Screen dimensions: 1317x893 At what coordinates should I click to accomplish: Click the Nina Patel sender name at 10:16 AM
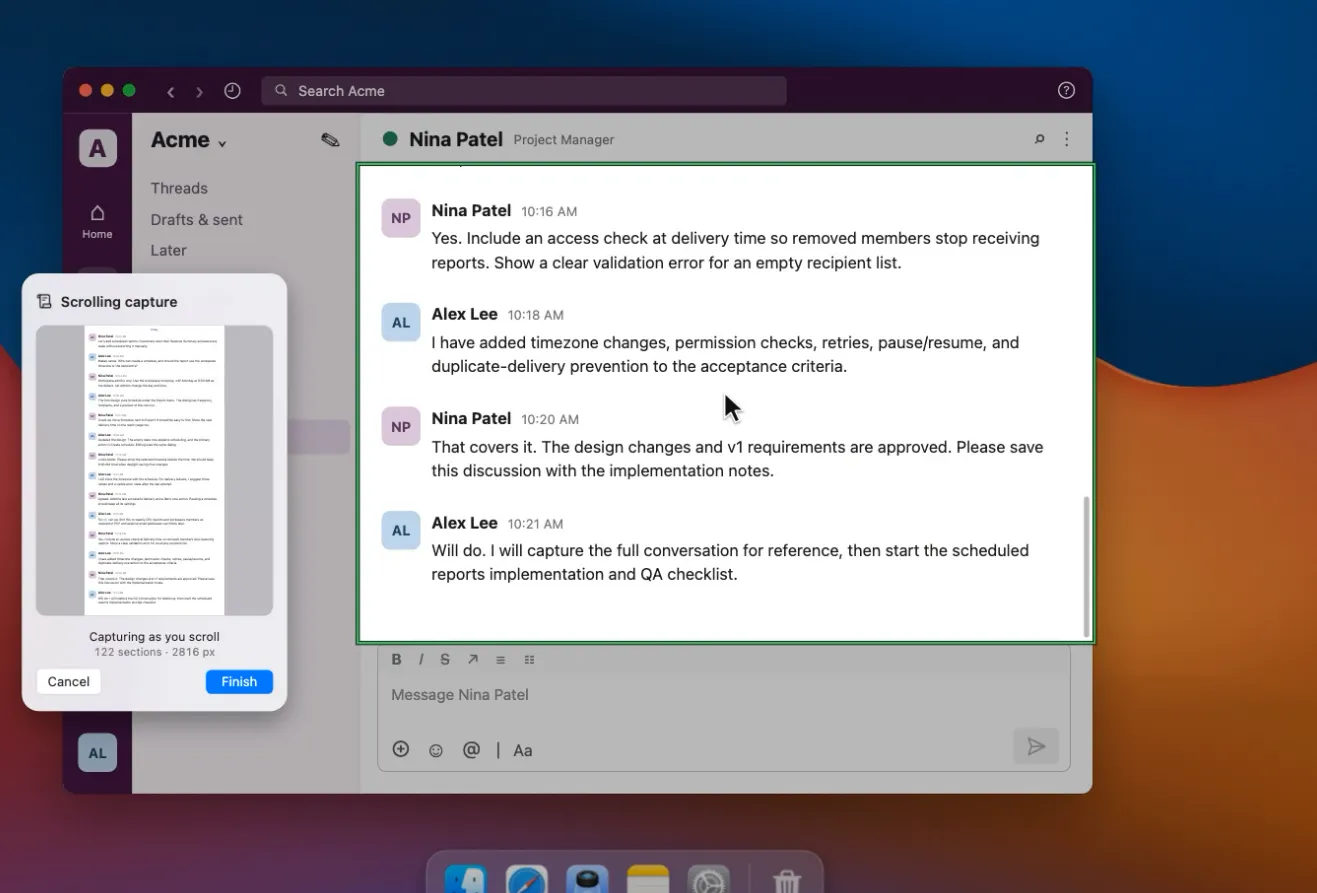click(471, 210)
